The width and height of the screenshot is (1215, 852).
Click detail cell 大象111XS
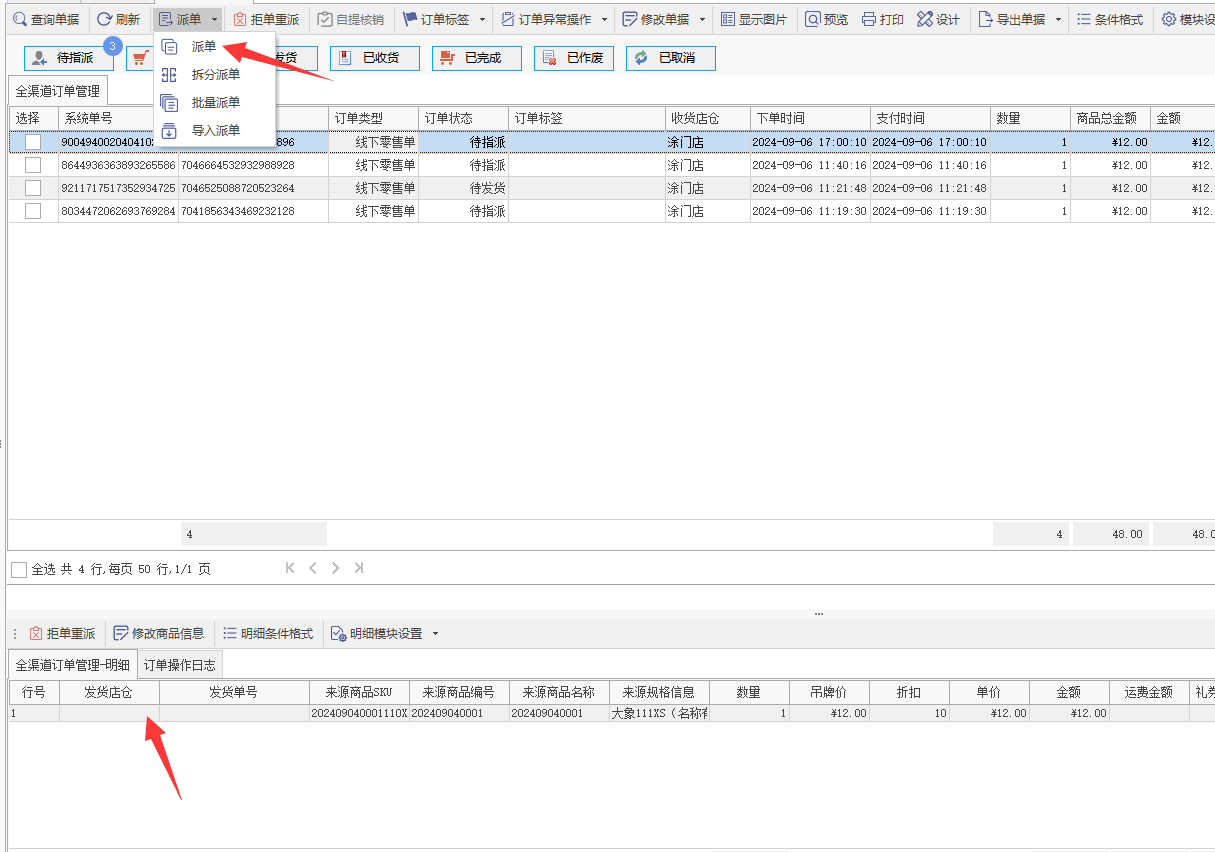coord(659,713)
